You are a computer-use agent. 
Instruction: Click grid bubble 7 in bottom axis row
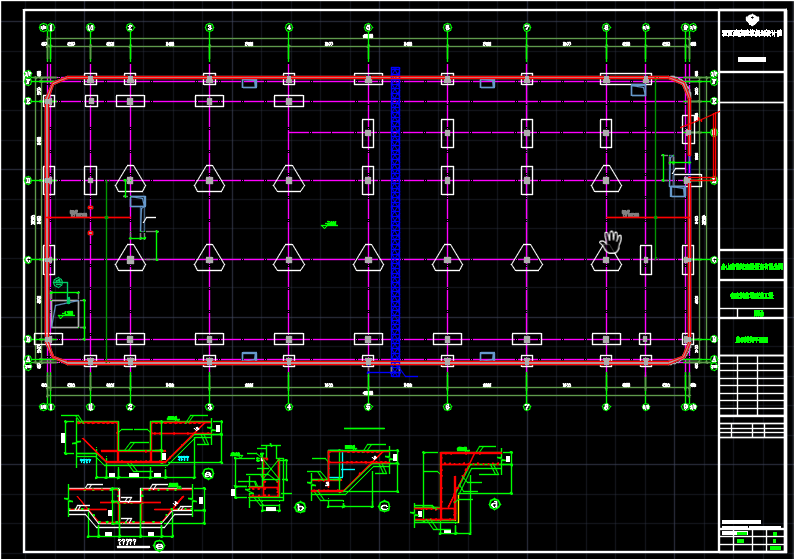[x=527, y=407]
